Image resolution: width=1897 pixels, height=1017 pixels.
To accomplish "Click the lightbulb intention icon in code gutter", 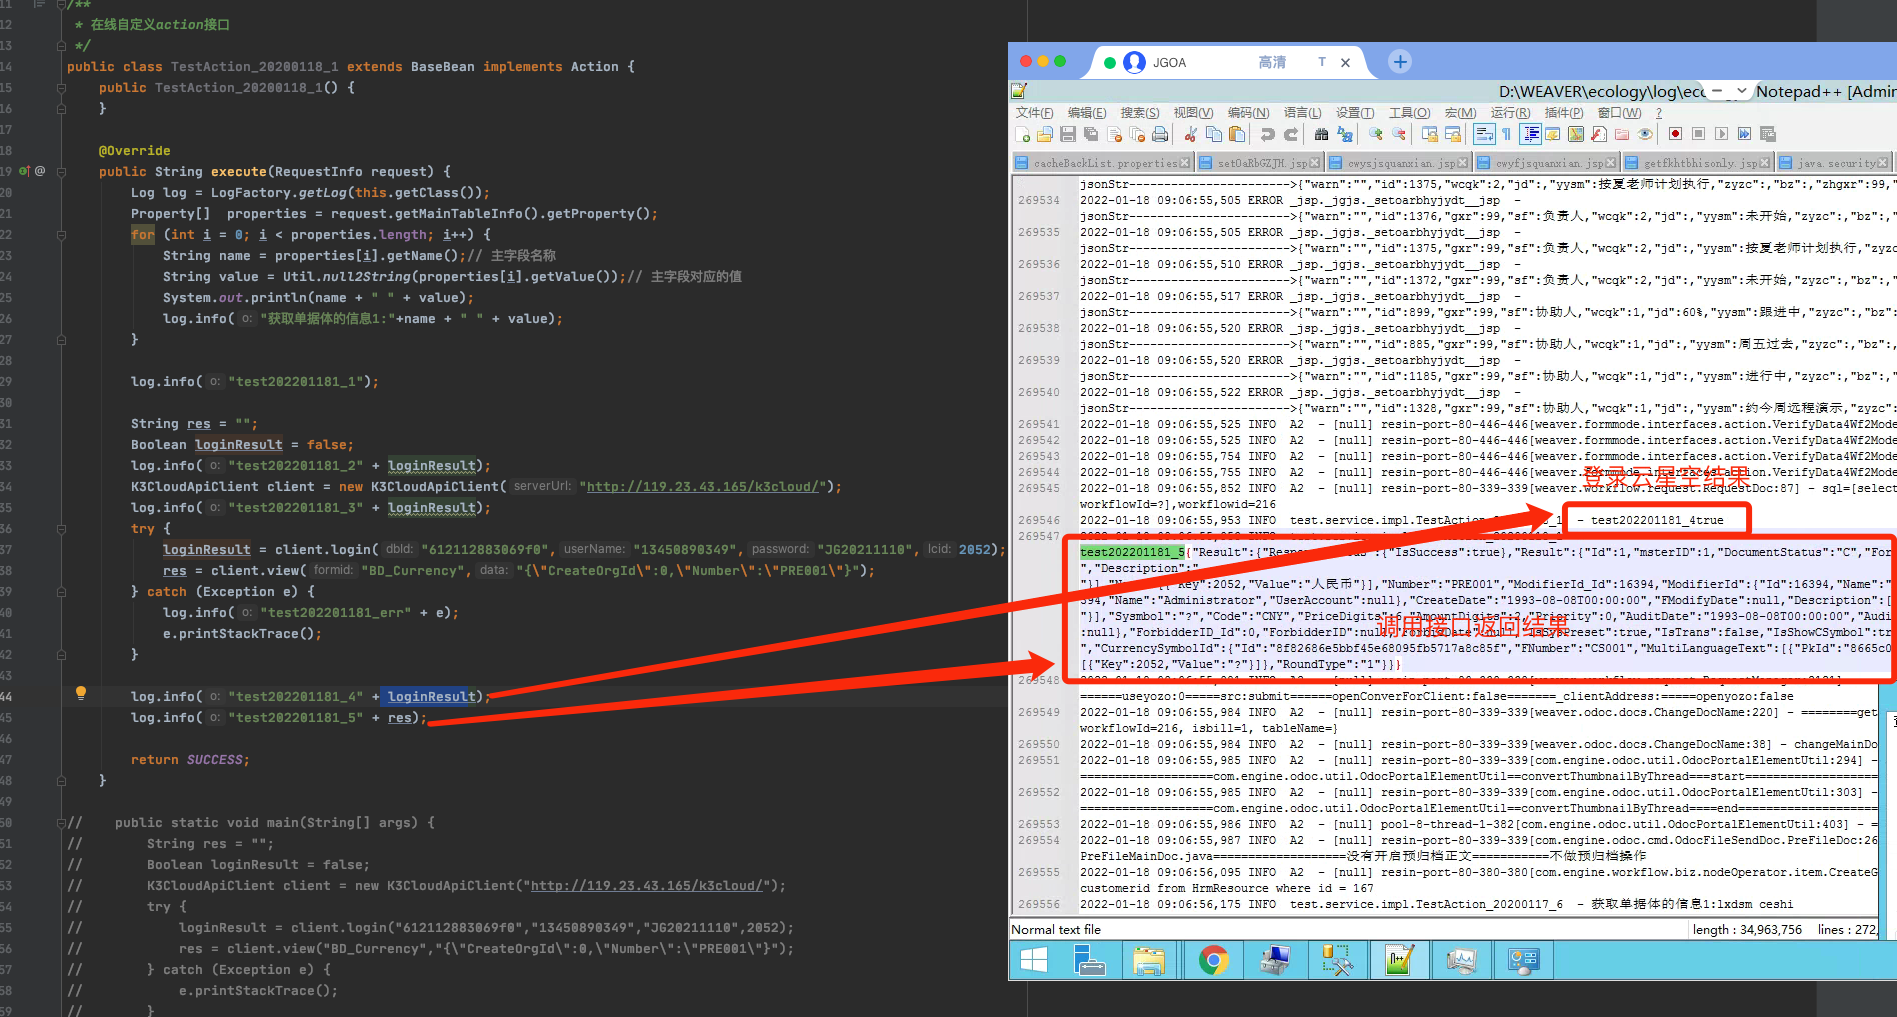I will click(81, 692).
